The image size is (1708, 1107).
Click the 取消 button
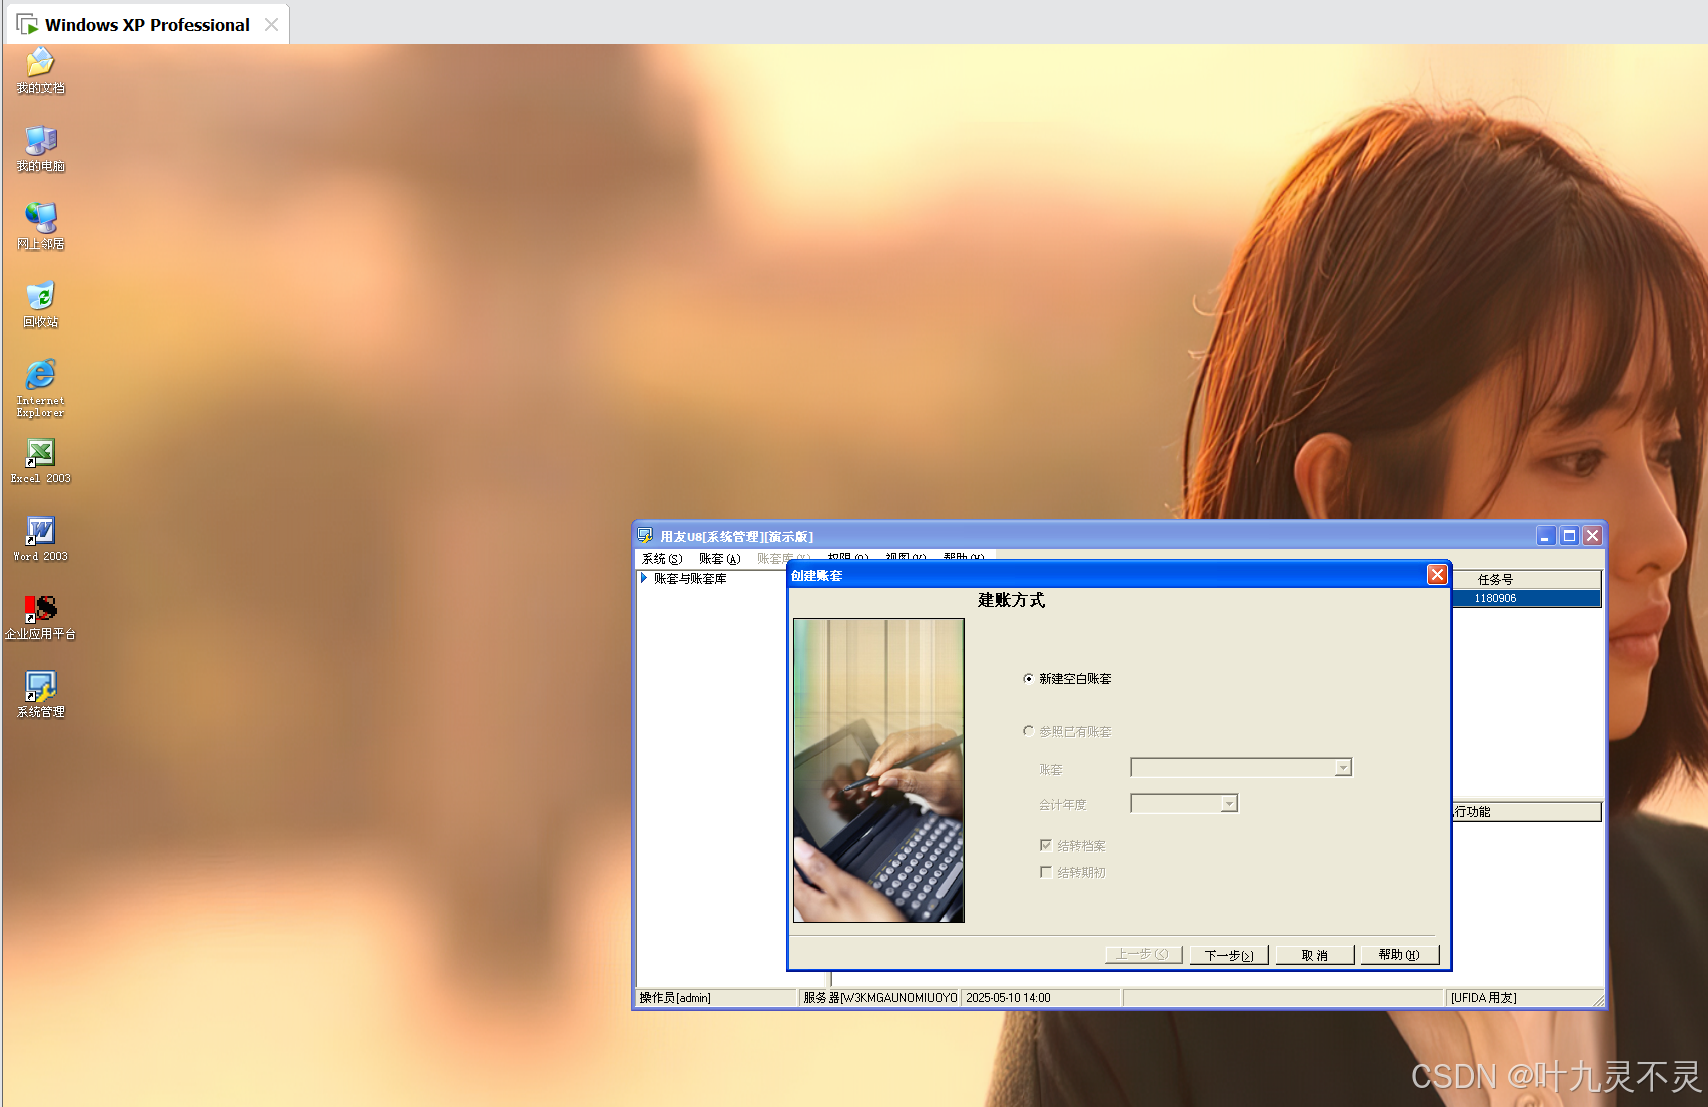point(1315,955)
